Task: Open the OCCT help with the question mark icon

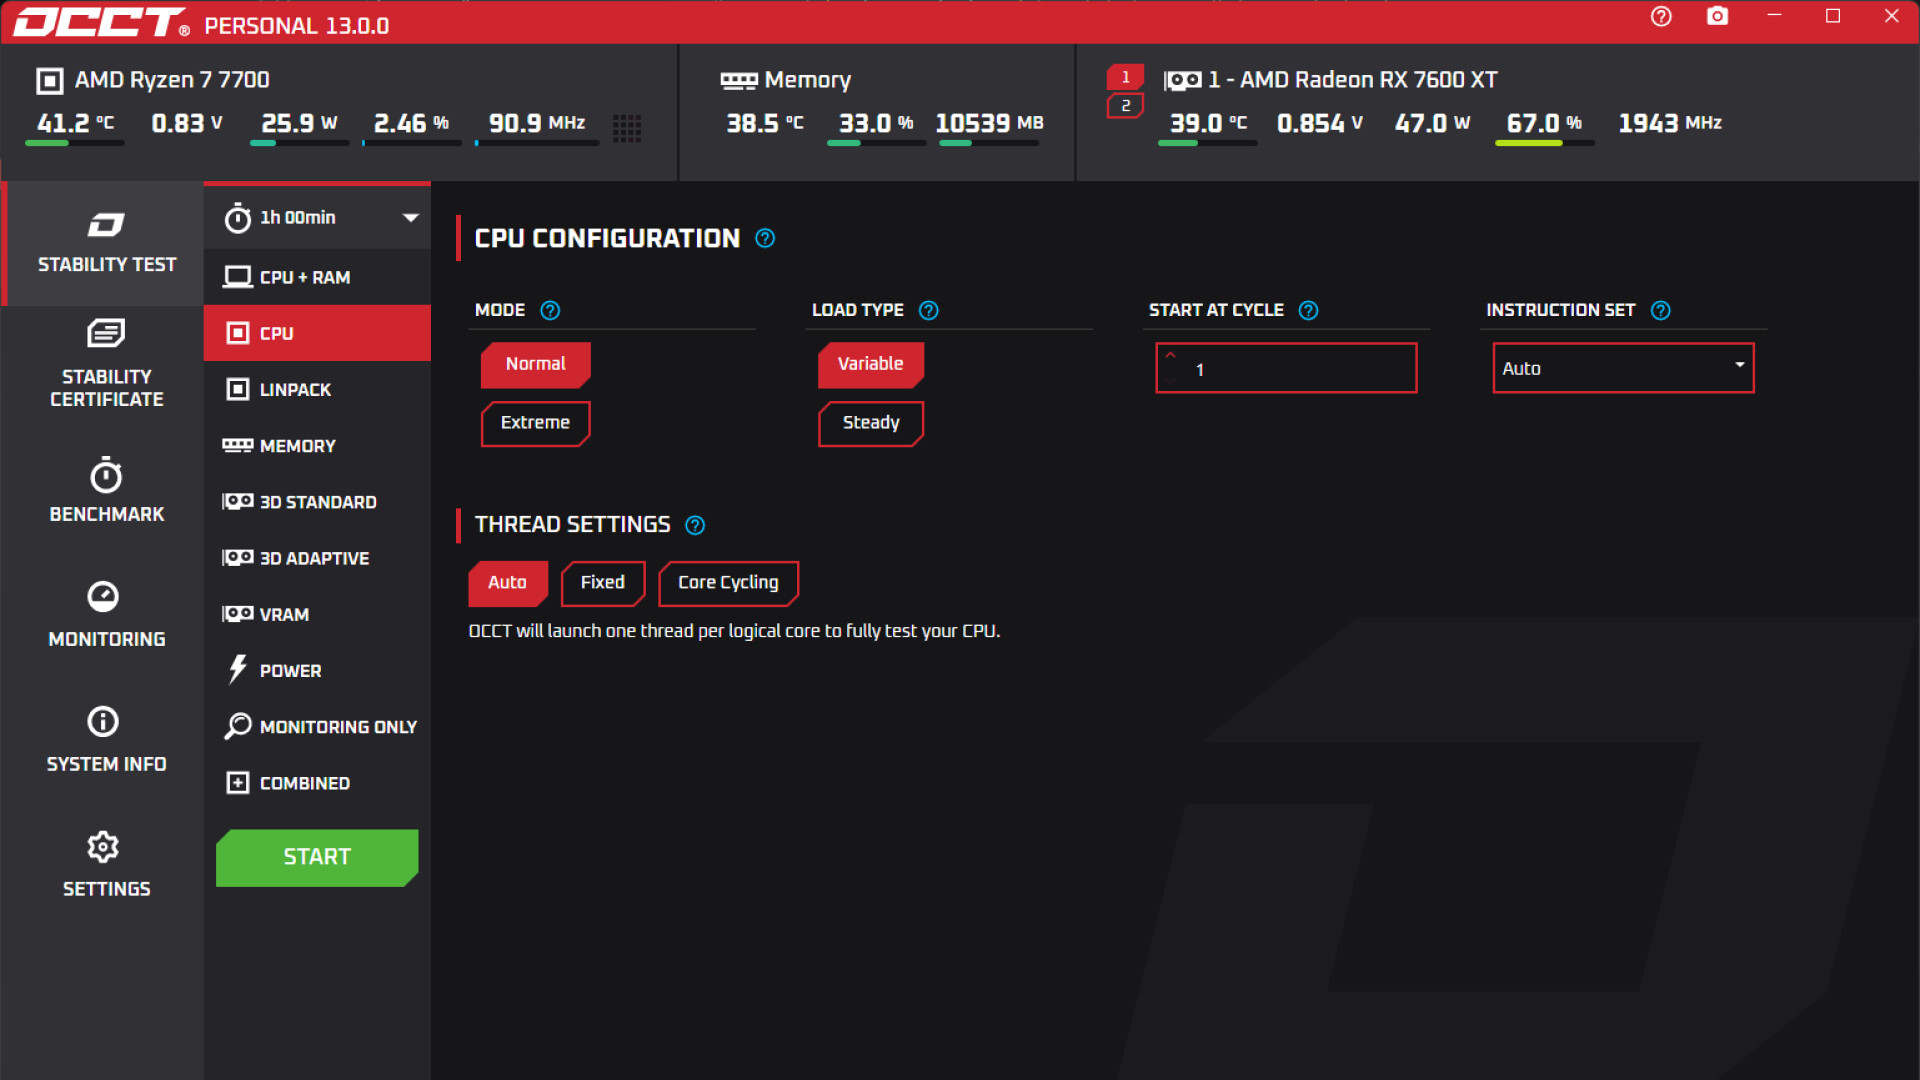Action: click(1661, 16)
